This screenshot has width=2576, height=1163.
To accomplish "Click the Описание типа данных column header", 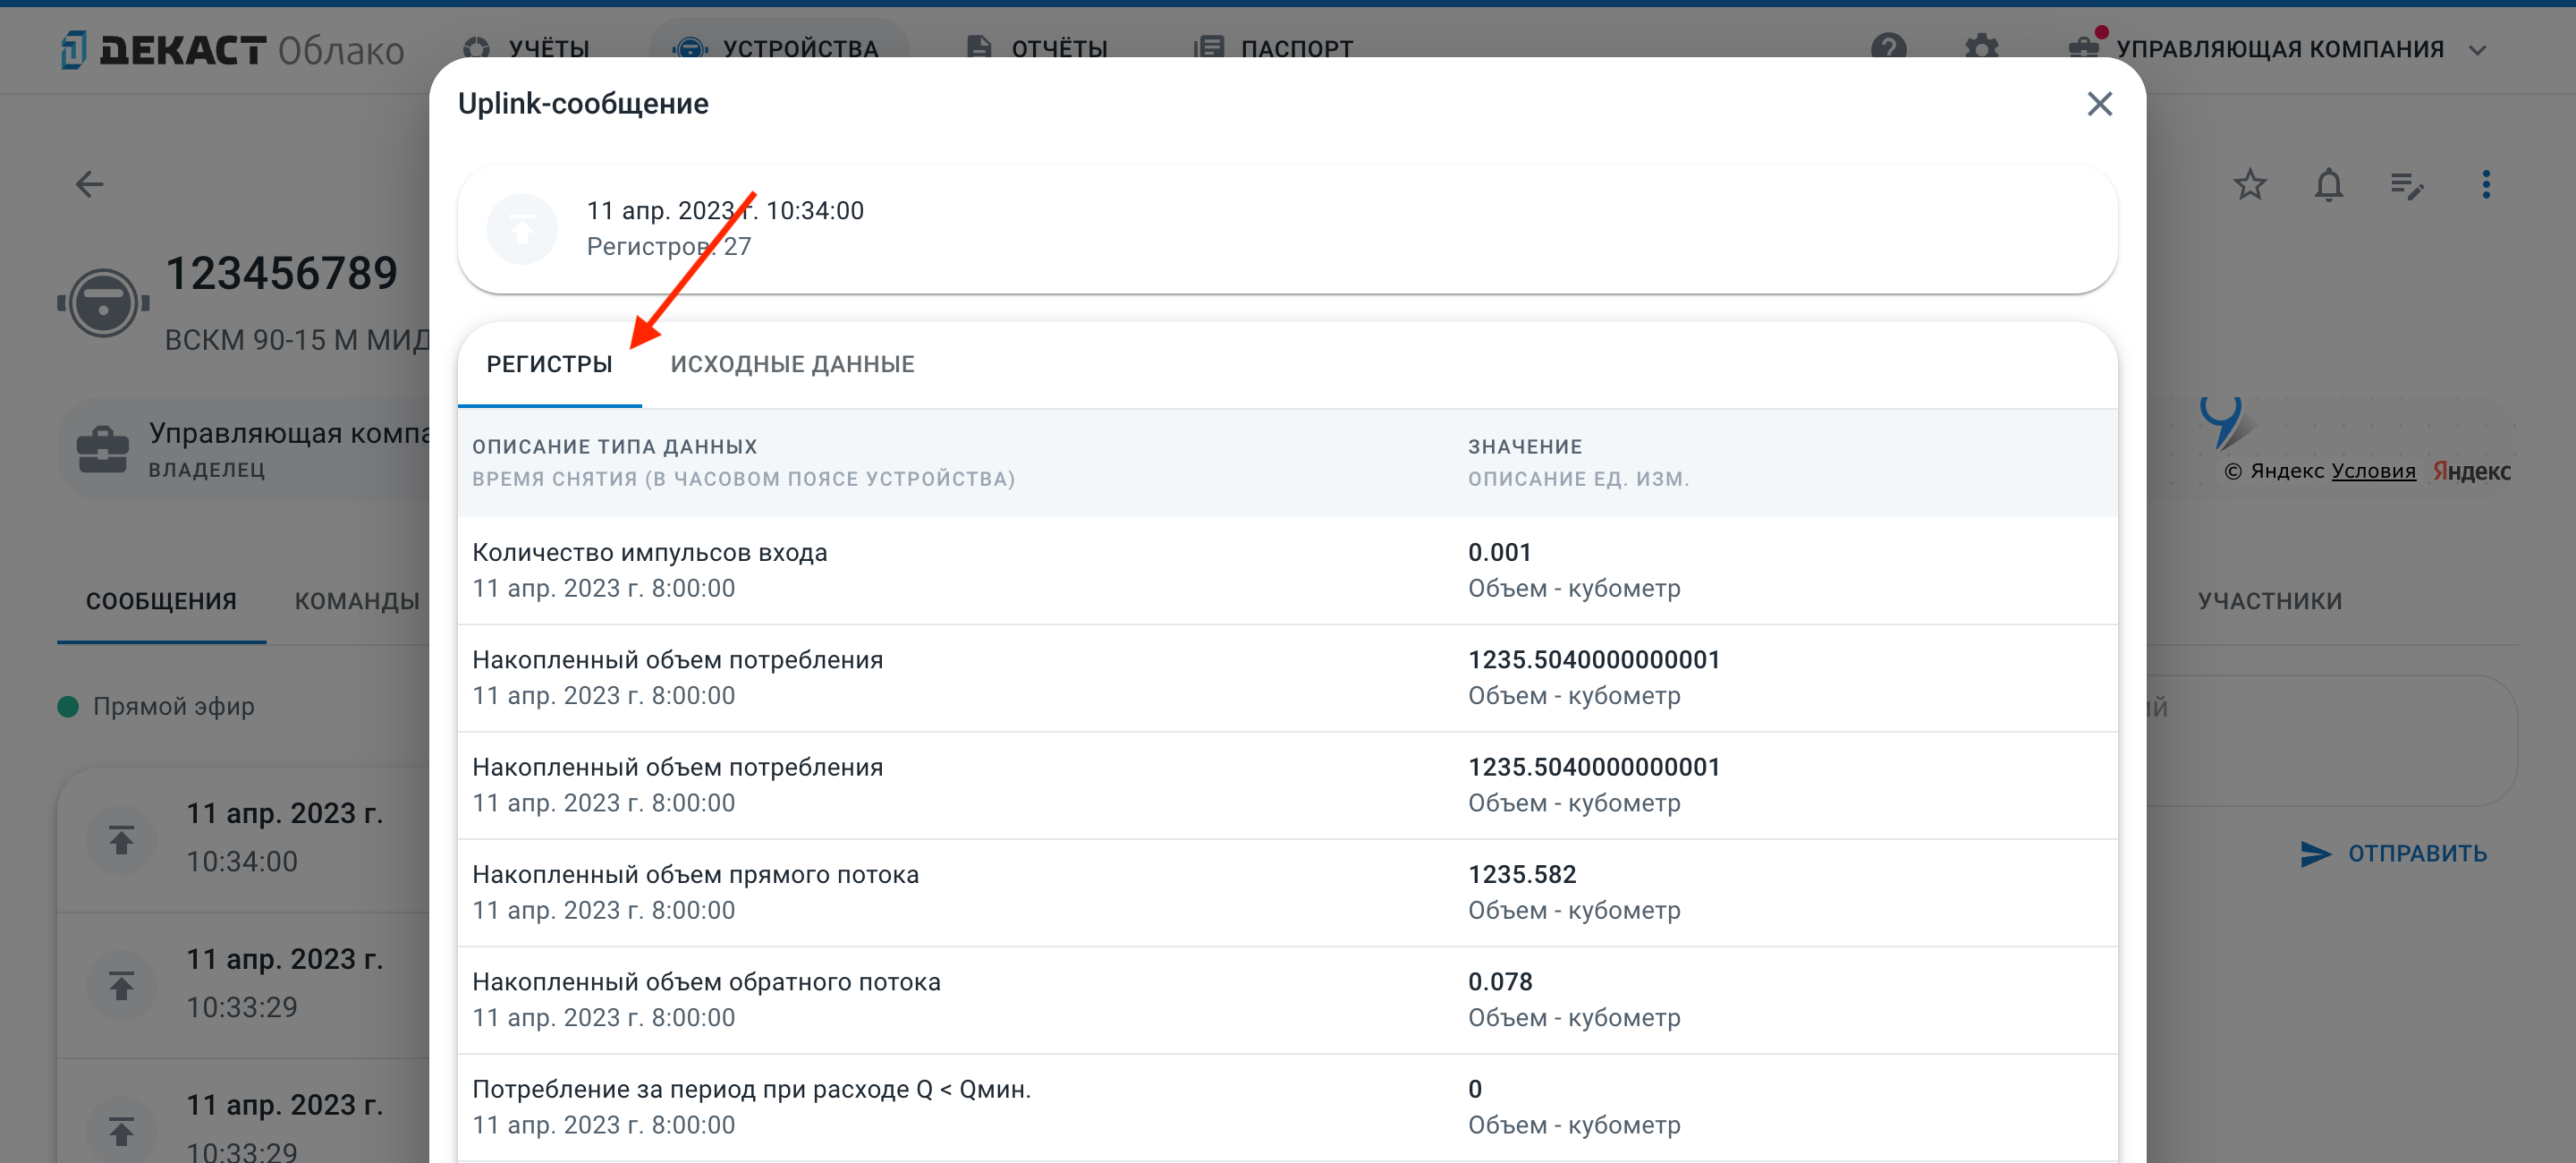I will coord(615,447).
